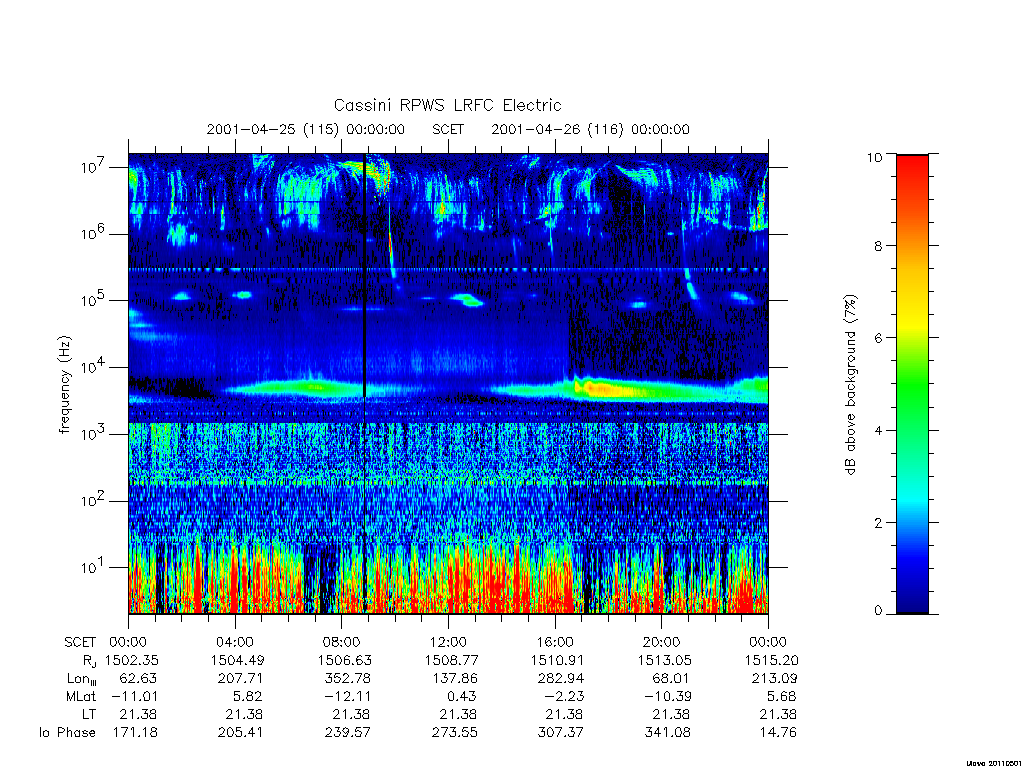Click the plot title 'Cassini RPWS LRFC Electric'
The height and width of the screenshot is (768, 1024).
pos(447,105)
